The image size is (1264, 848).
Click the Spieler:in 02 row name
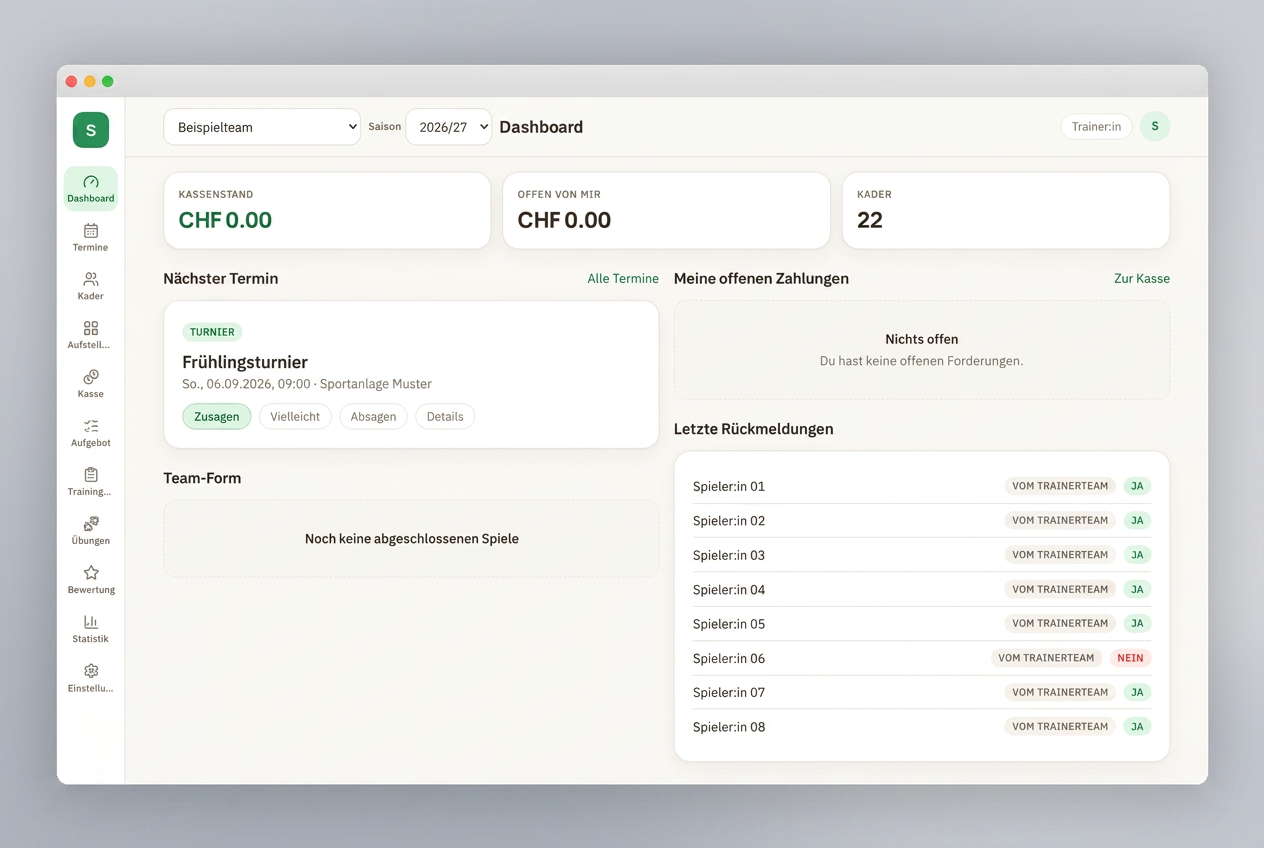[x=729, y=521]
